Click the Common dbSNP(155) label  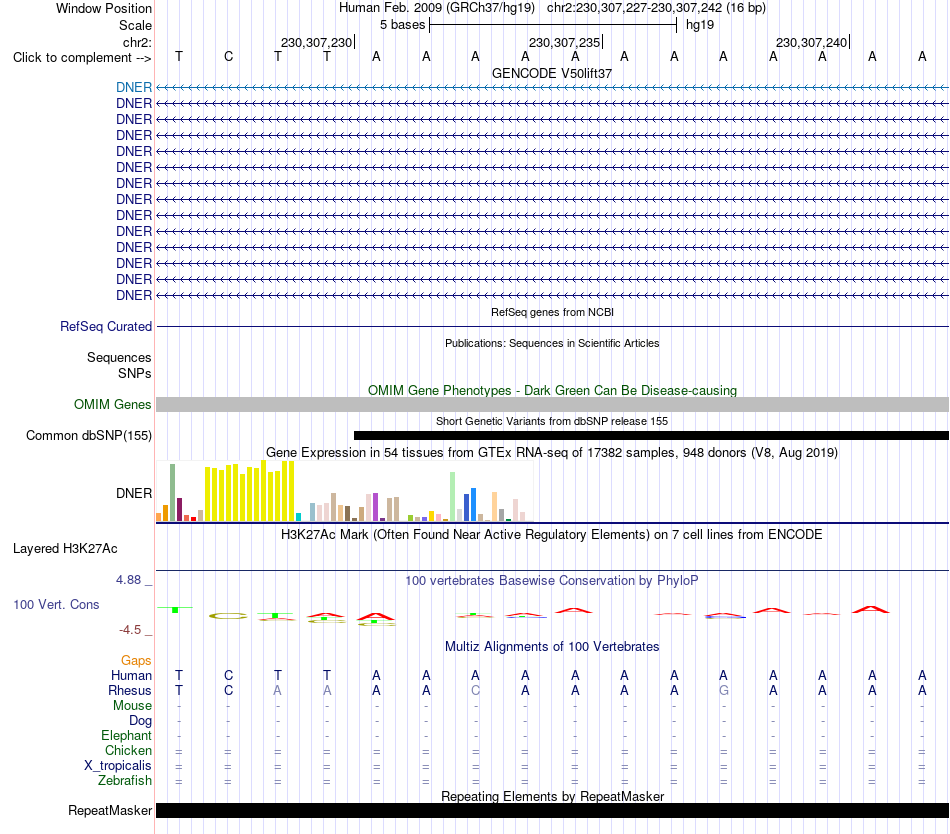pyautogui.click(x=88, y=435)
